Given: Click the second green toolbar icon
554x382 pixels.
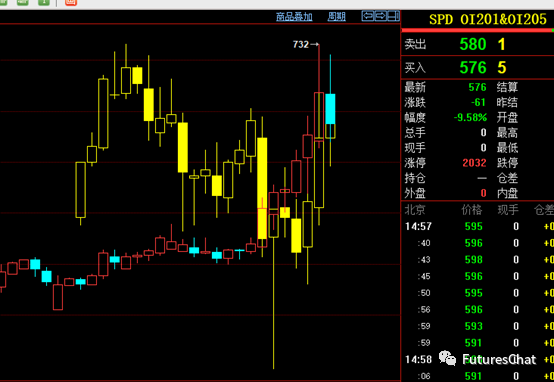Looking at the screenshot, I should click(x=23, y=2).
